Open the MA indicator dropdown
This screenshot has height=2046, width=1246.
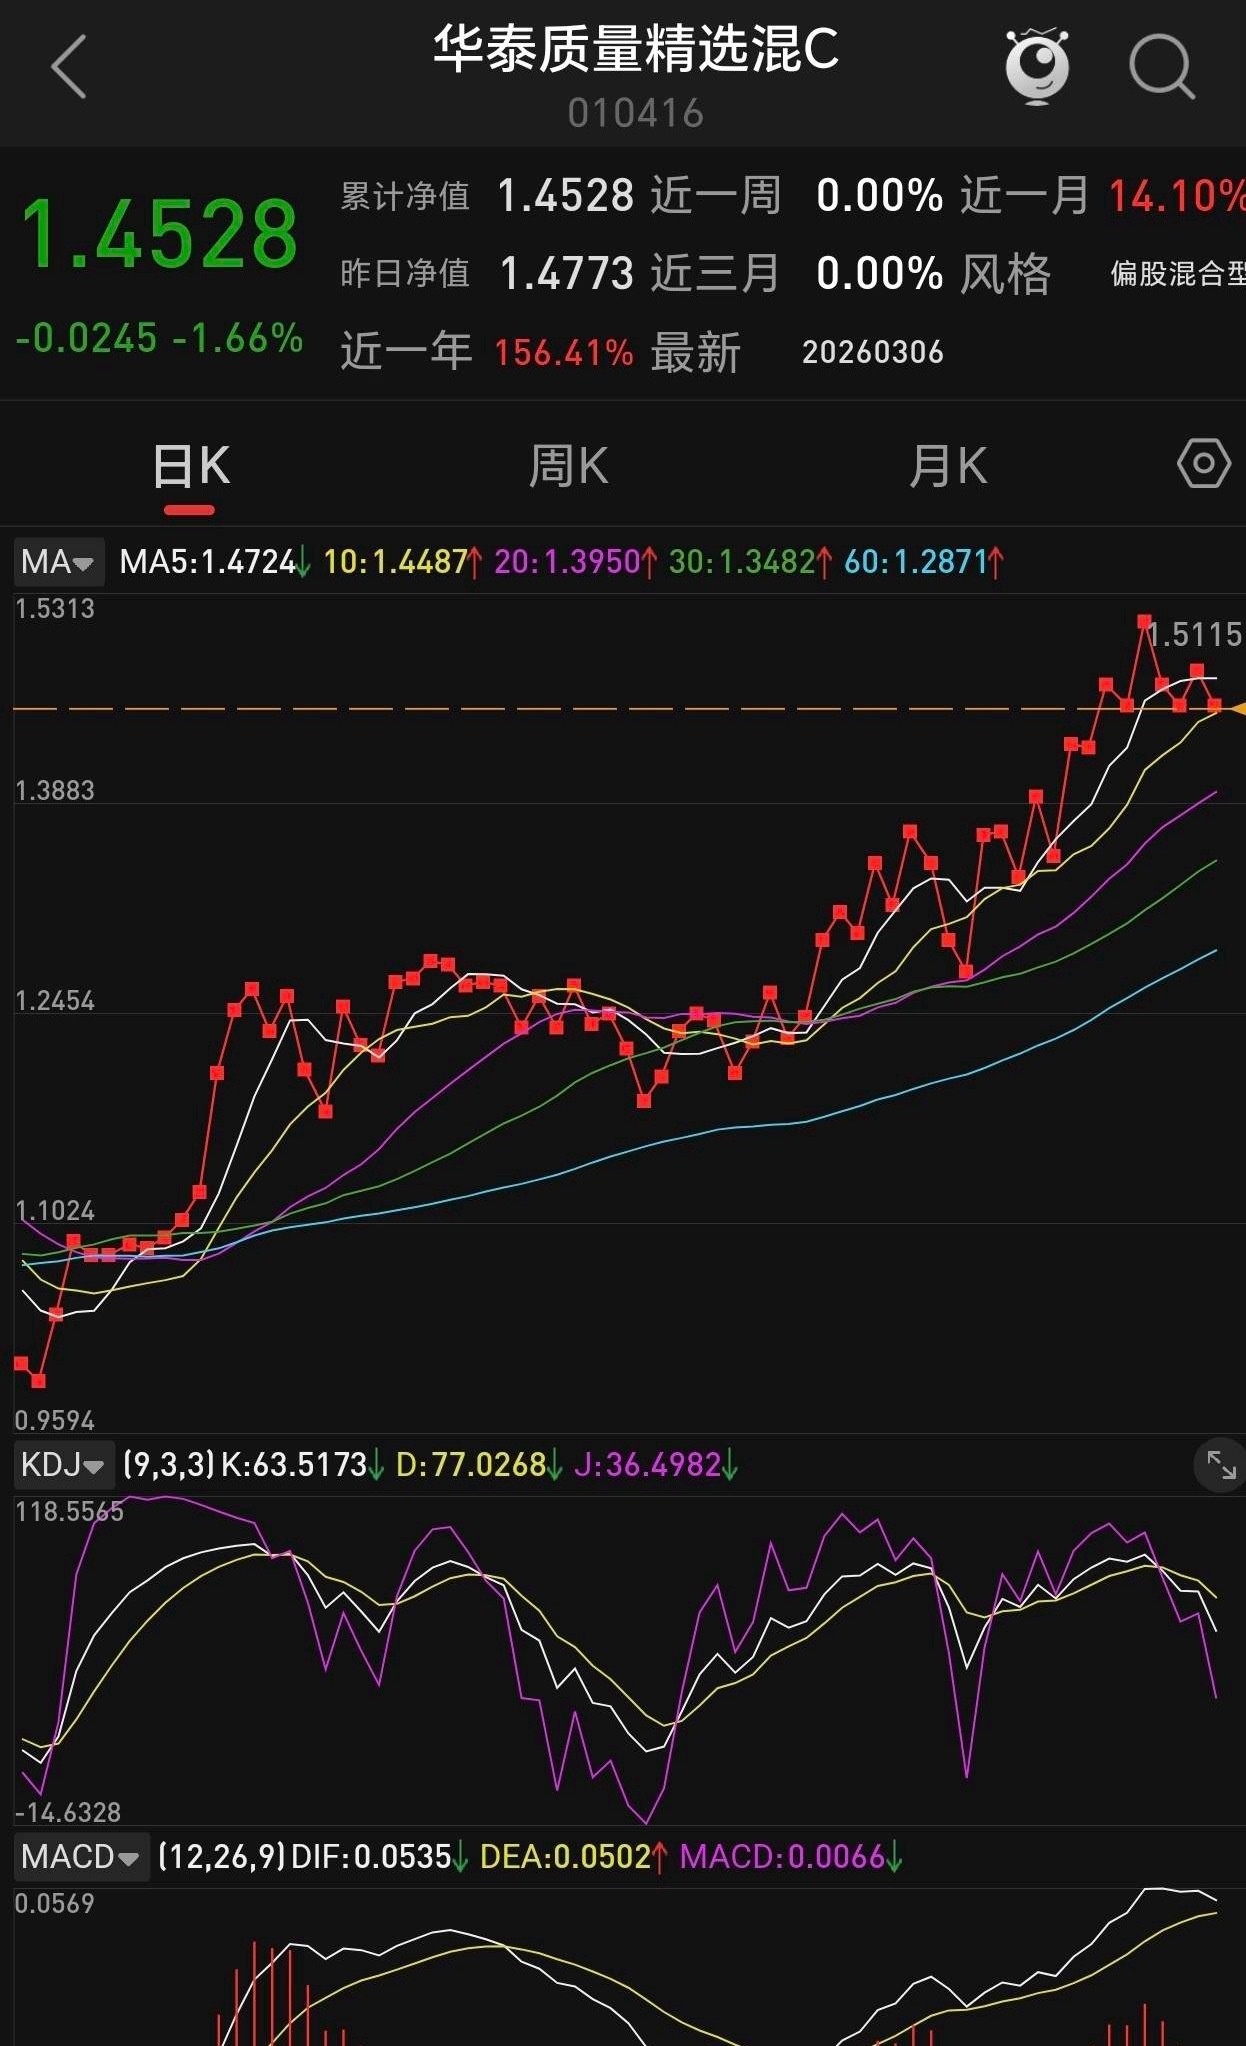click(x=58, y=562)
